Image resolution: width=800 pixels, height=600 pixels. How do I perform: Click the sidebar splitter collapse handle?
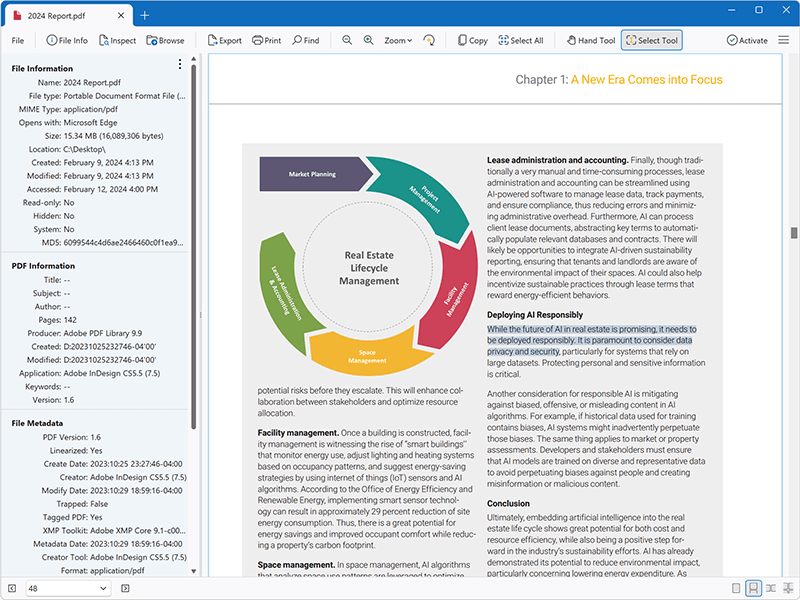(x=201, y=315)
